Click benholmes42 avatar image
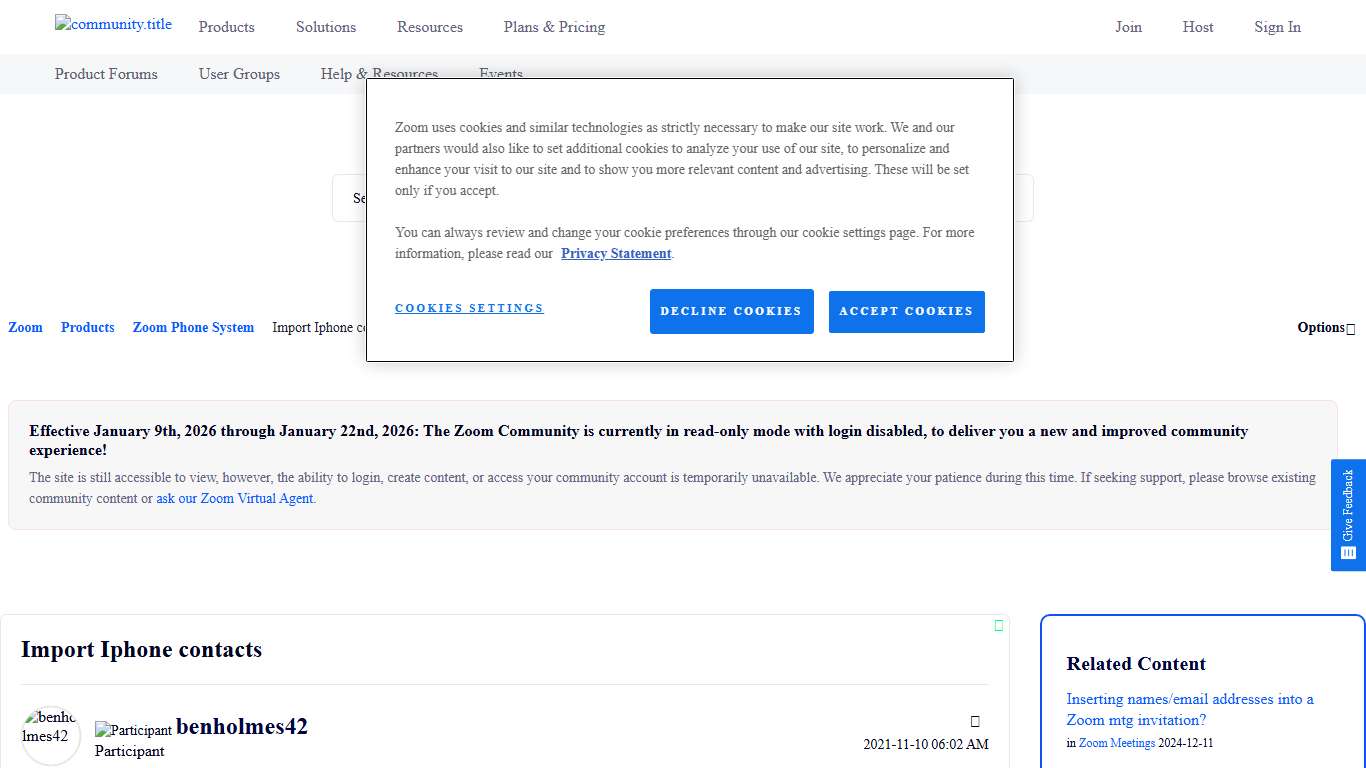The image size is (1366, 768). (x=50, y=735)
